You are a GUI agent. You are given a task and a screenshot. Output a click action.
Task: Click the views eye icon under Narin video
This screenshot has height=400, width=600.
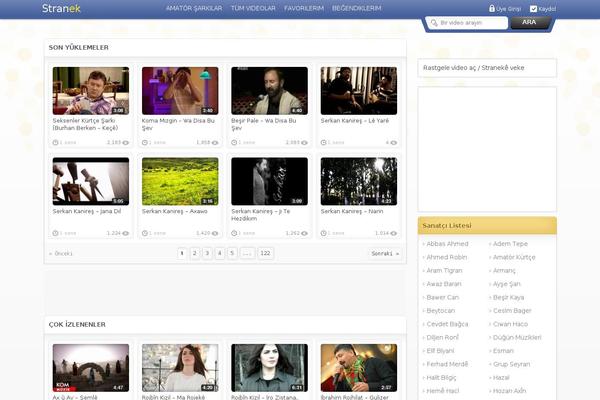[393, 233]
